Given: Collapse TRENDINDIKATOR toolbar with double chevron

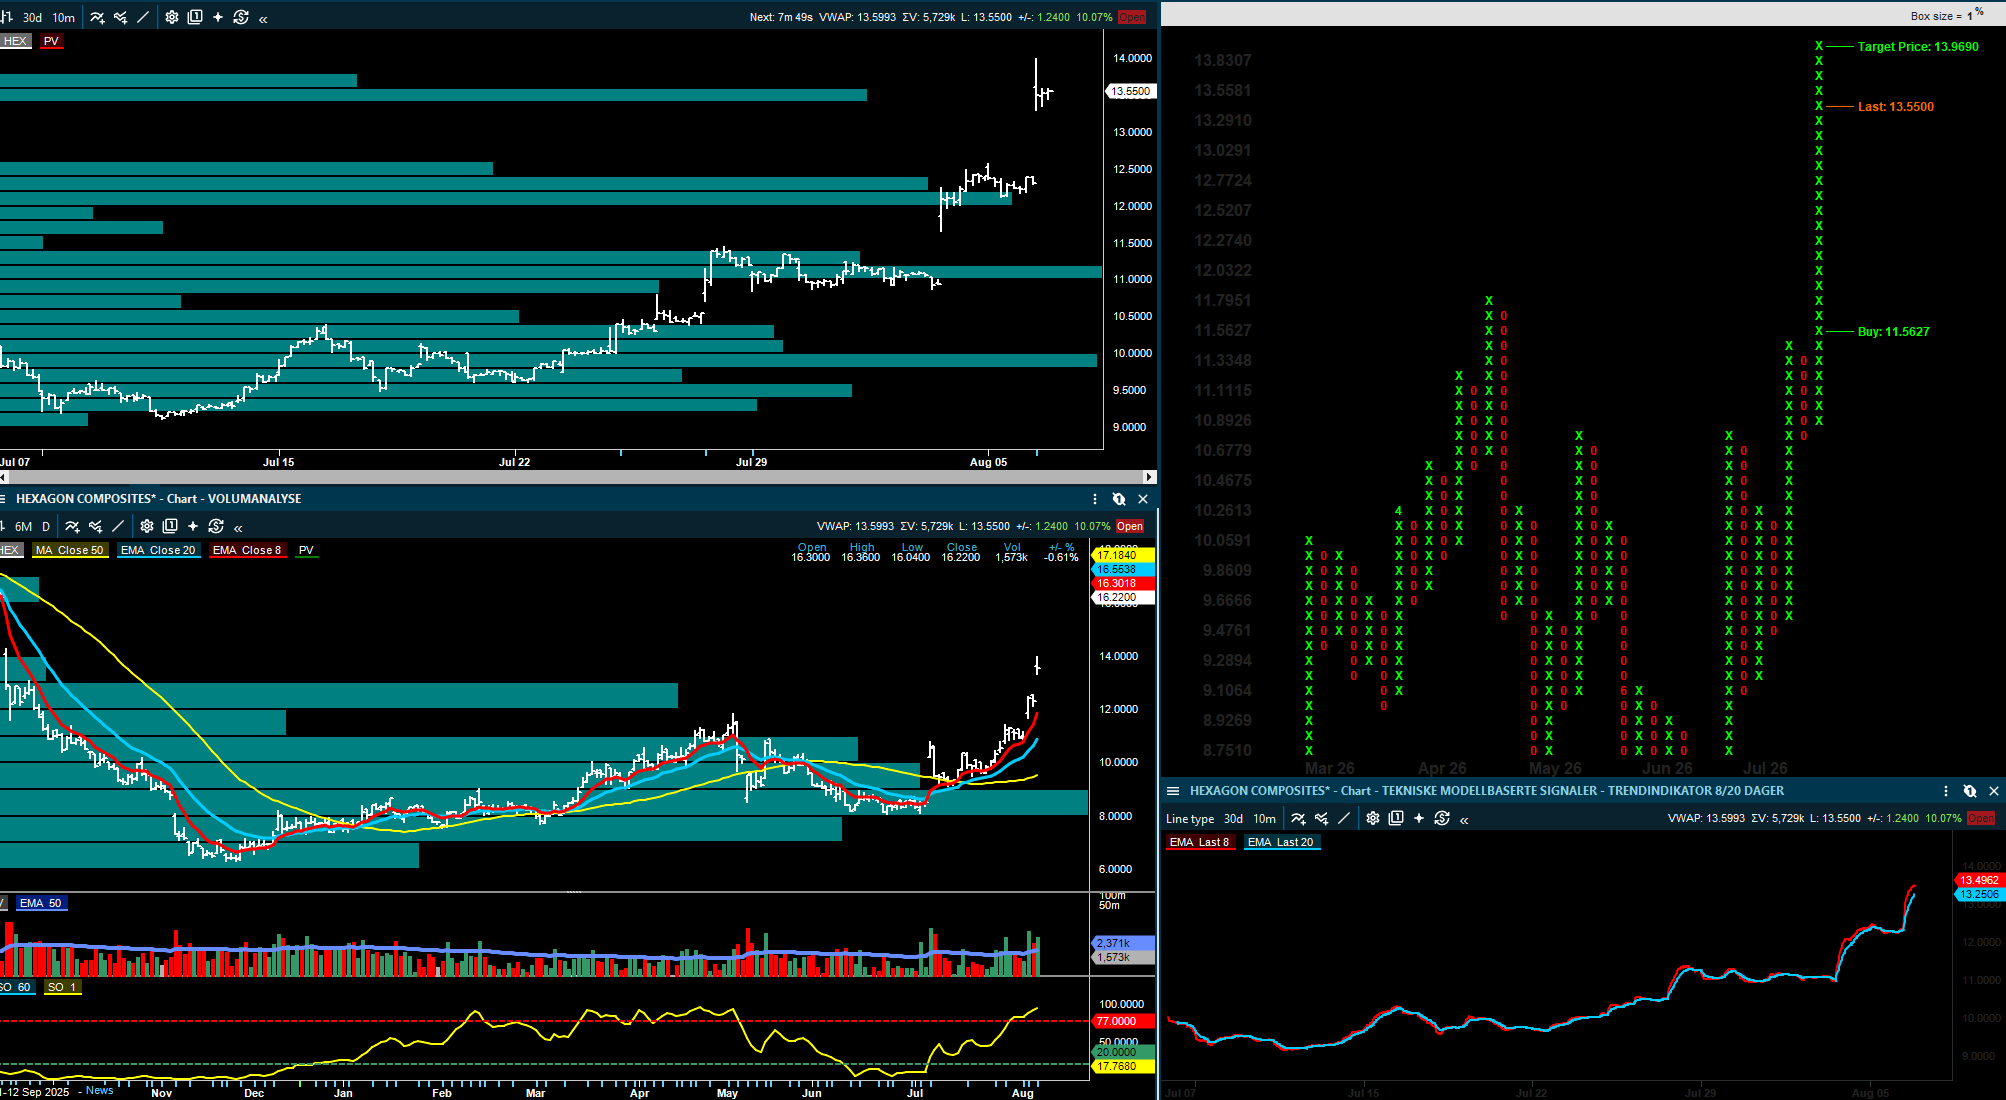Looking at the screenshot, I should [x=1464, y=819].
